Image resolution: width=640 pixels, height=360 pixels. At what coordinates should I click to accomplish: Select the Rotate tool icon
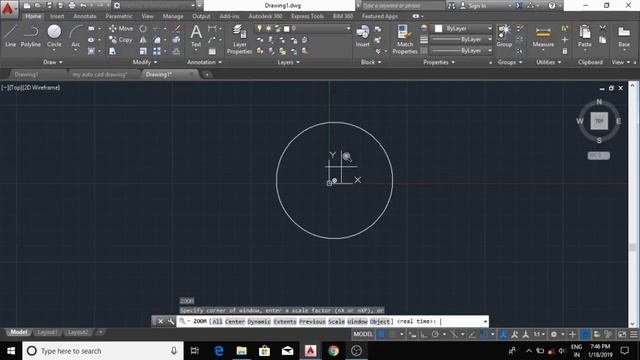tap(143, 29)
